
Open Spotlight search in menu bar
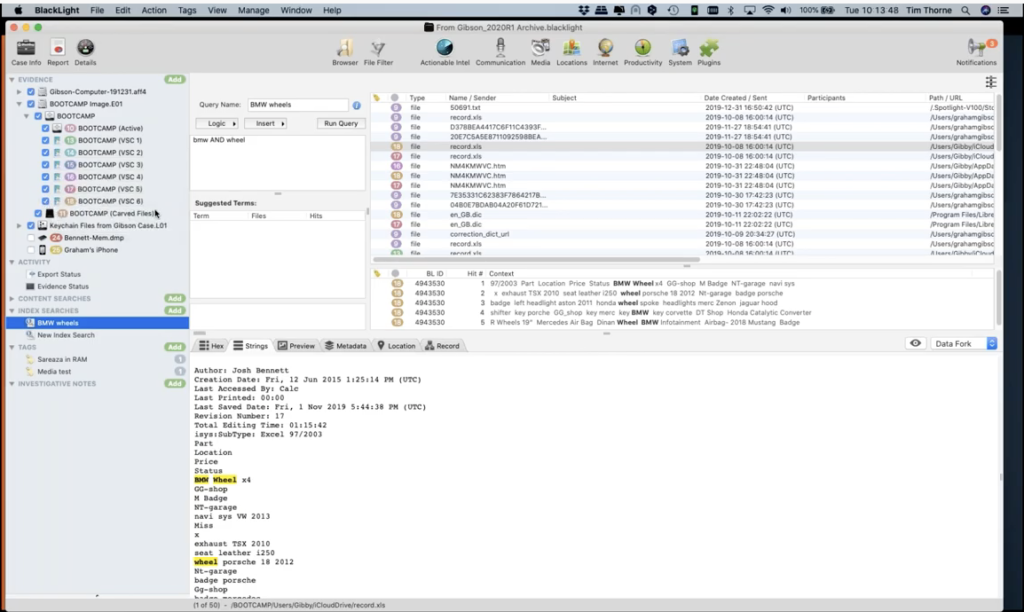965,10
